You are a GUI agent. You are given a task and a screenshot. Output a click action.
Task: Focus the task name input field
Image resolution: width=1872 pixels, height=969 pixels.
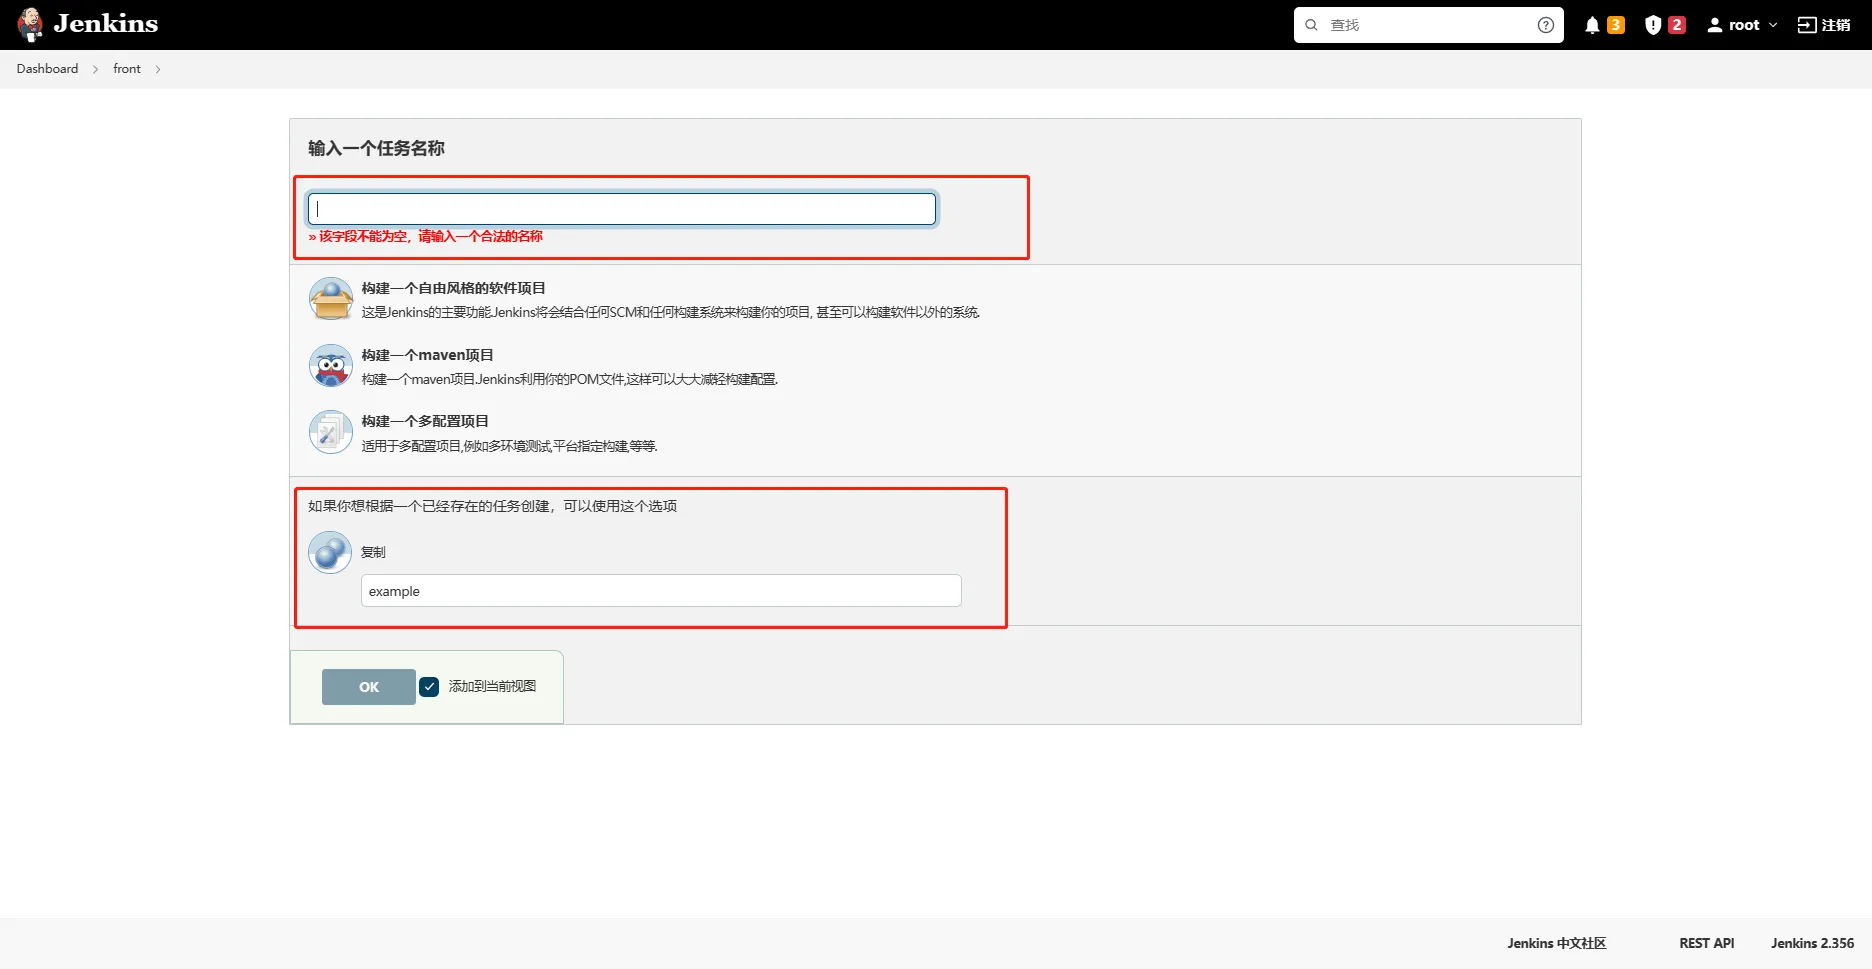click(621, 209)
